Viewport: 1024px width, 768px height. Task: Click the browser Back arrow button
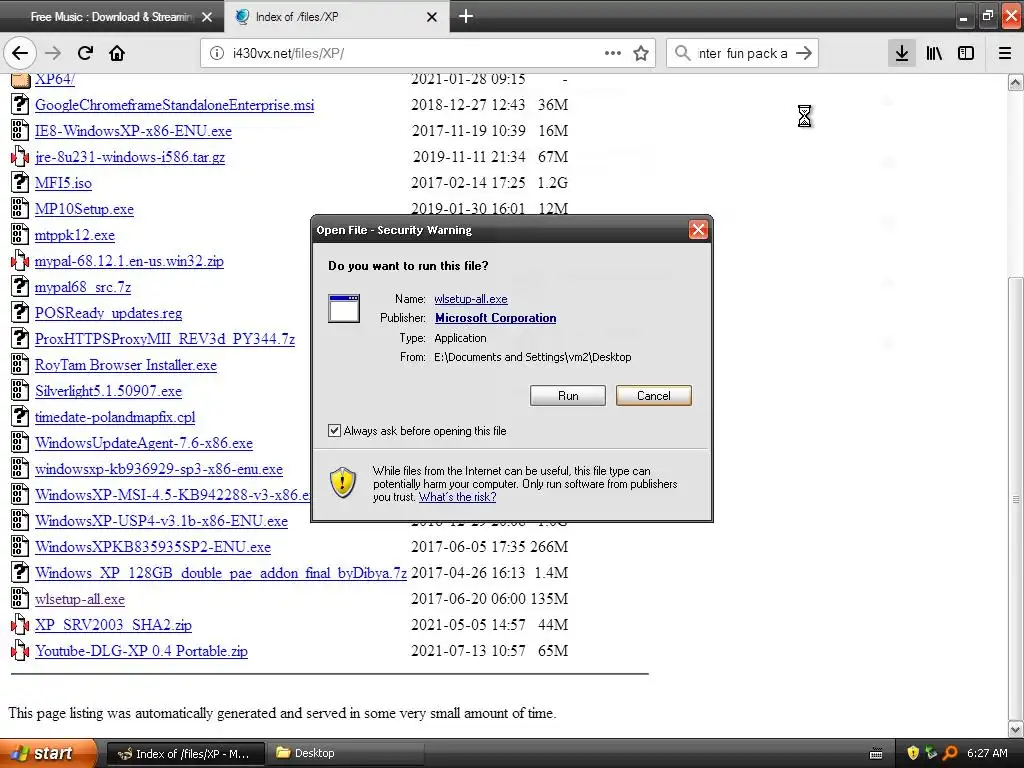[x=20, y=53]
